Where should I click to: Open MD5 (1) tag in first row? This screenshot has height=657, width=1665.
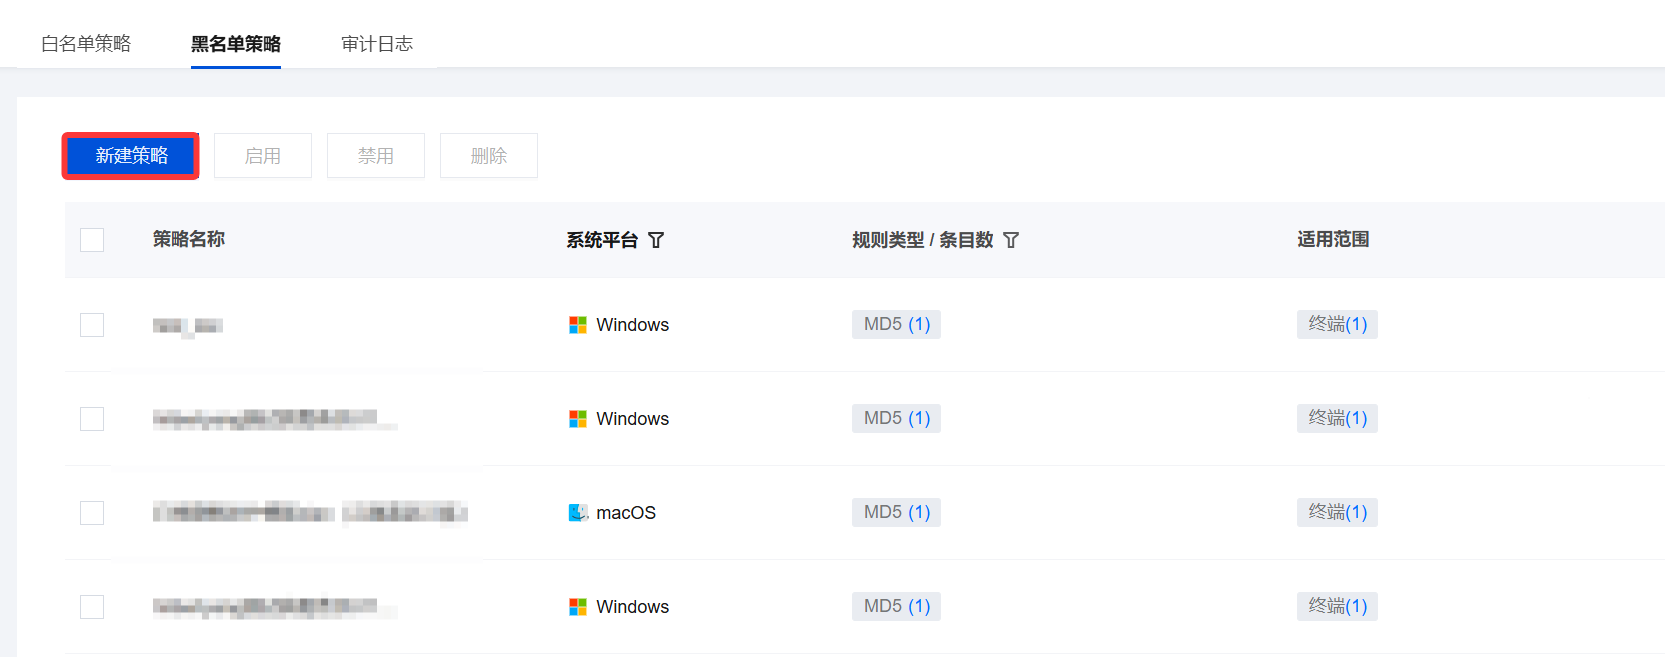click(x=896, y=324)
